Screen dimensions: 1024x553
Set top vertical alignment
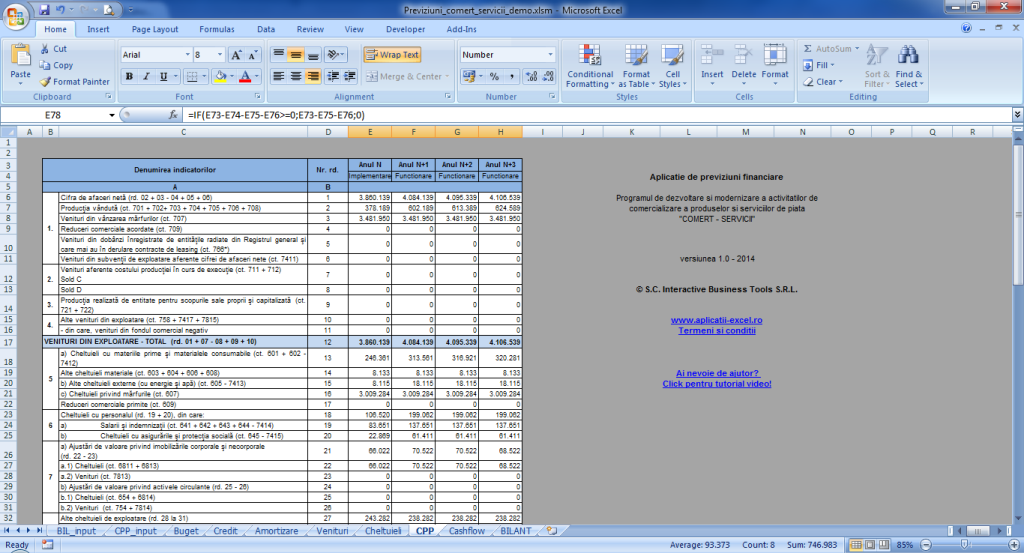[278, 54]
